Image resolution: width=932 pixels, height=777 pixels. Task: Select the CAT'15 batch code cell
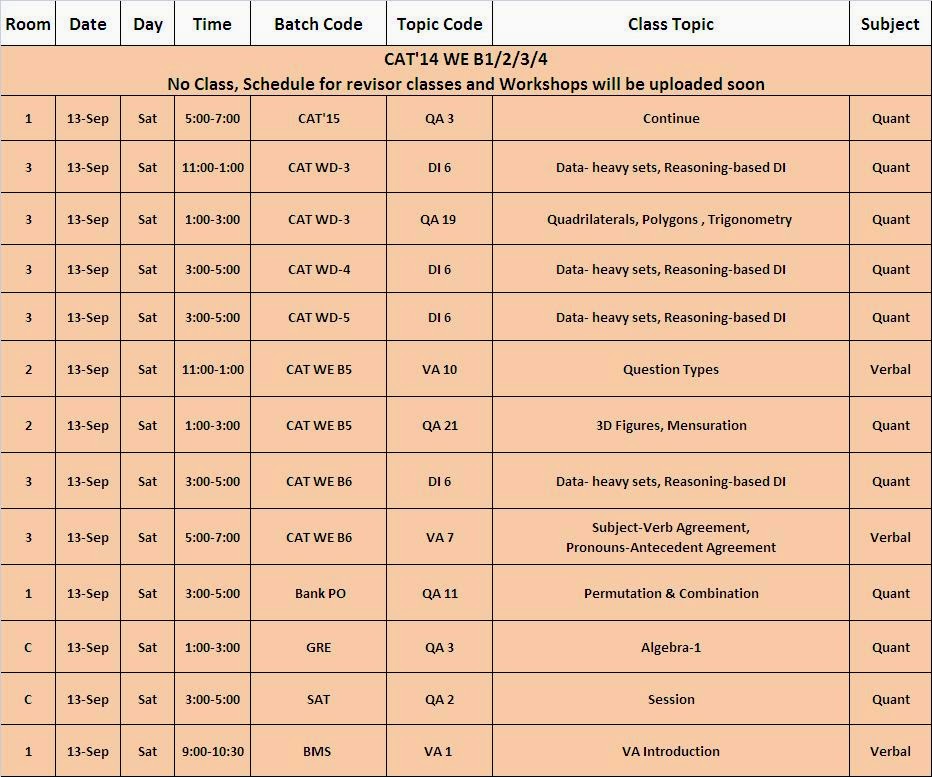[319, 118]
